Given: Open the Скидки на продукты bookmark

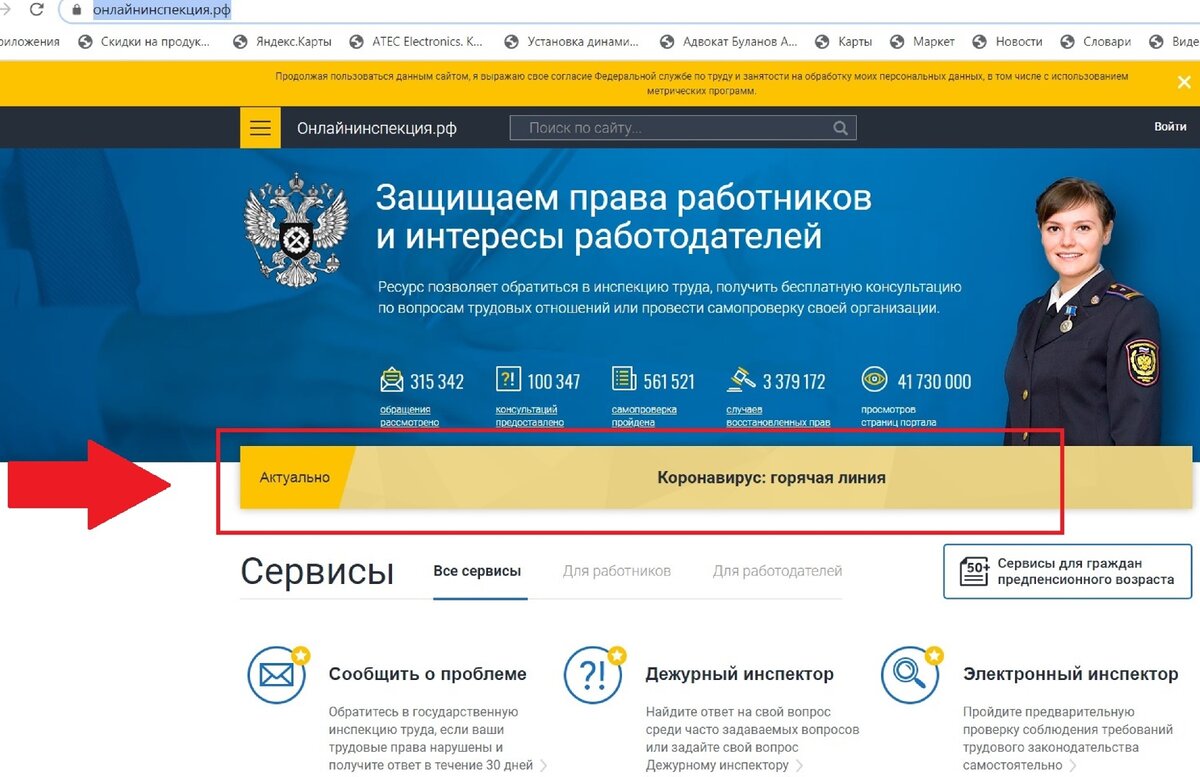Looking at the screenshot, I should (145, 42).
